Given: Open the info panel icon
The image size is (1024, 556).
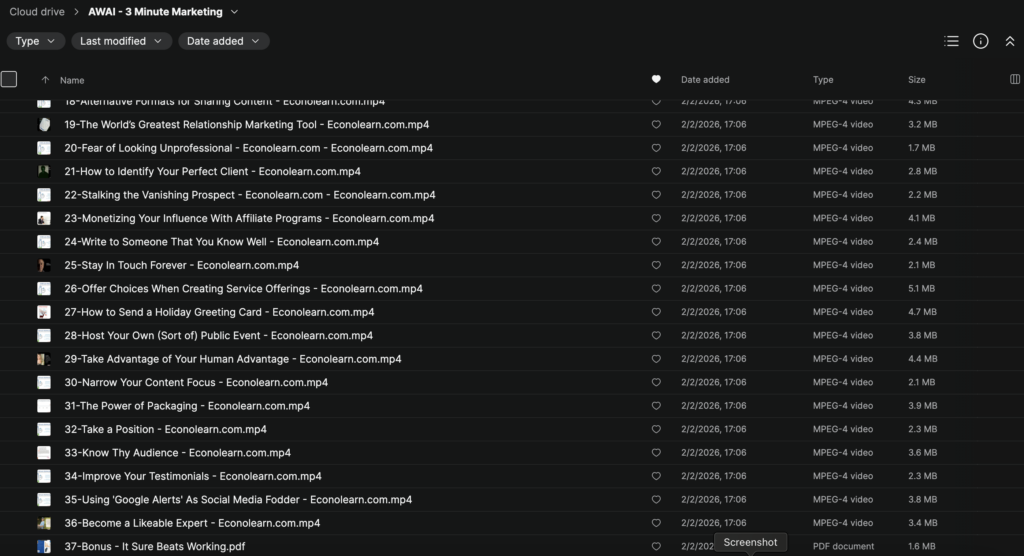Looking at the screenshot, I should click(980, 41).
